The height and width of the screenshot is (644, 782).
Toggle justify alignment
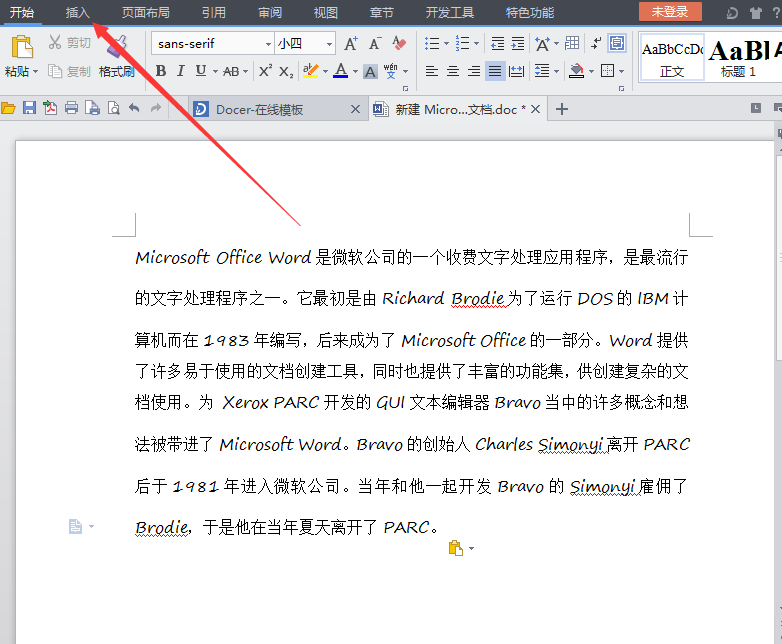(495, 71)
